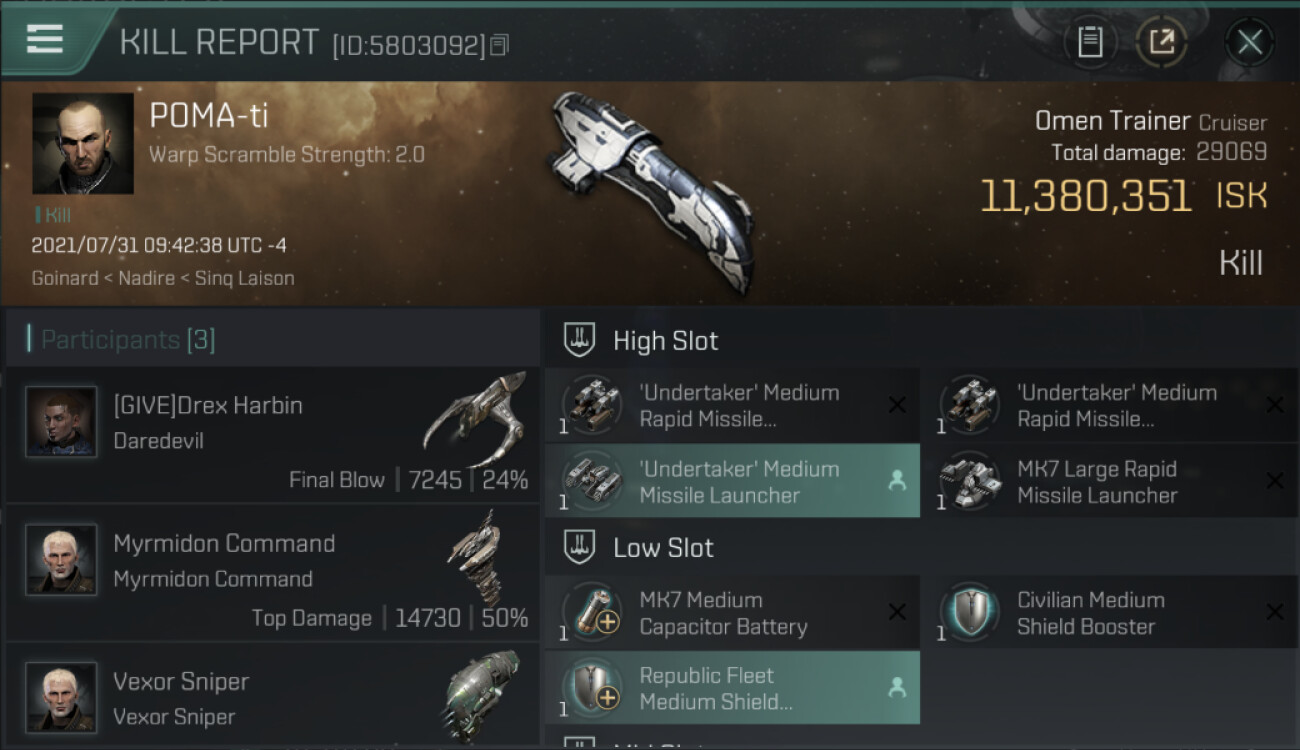Close the kill report window

[1249, 42]
